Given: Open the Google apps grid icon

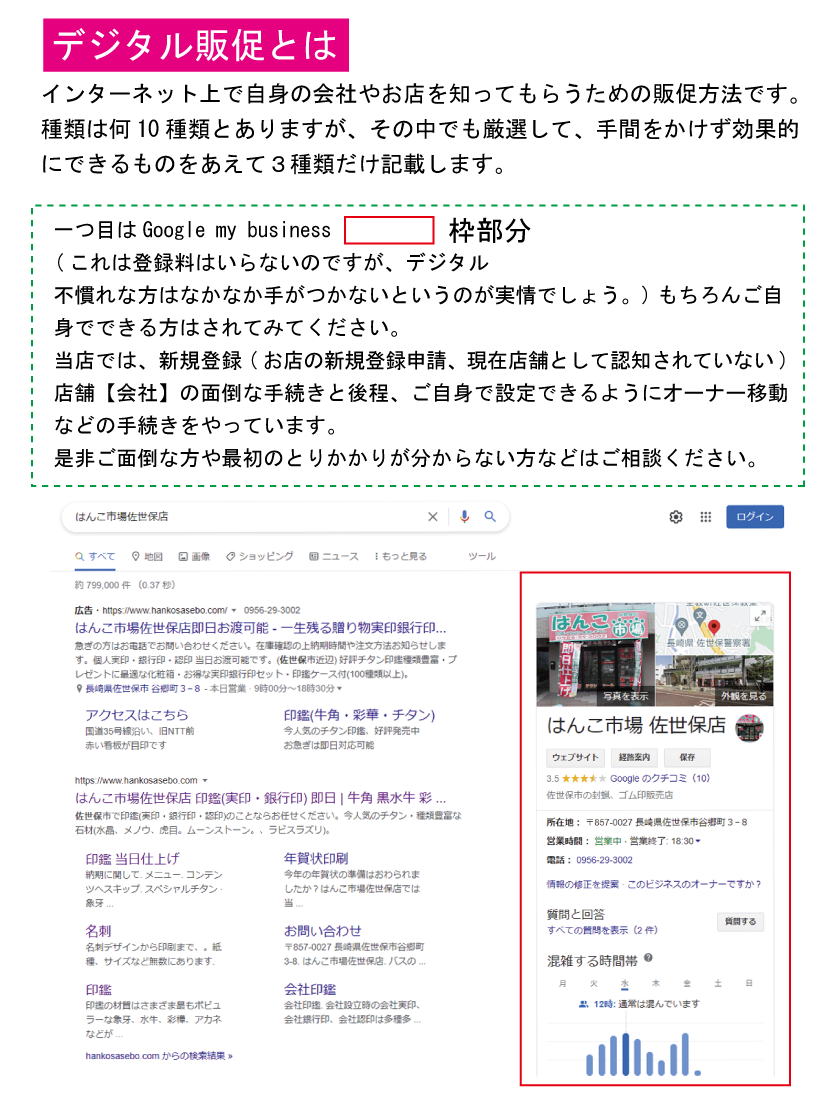Looking at the screenshot, I should point(706,517).
